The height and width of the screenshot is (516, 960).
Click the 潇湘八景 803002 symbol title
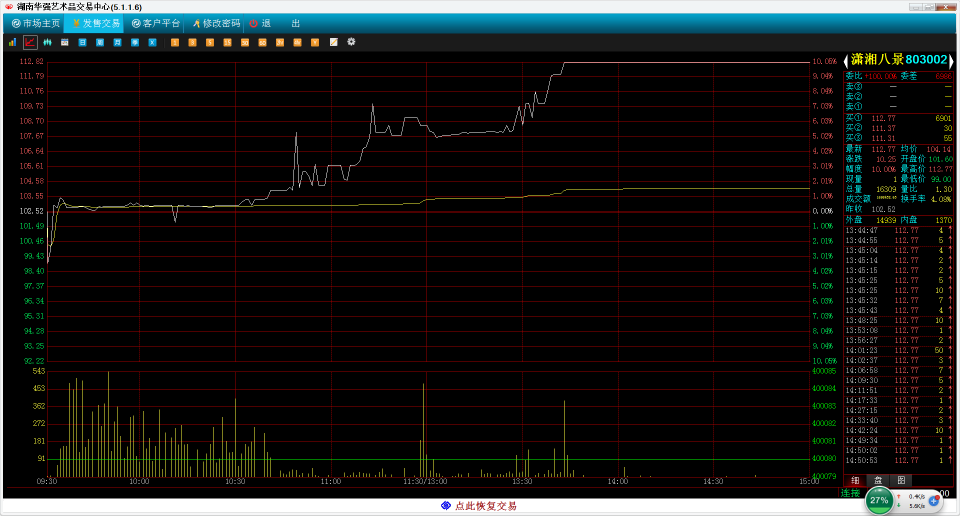click(899, 59)
